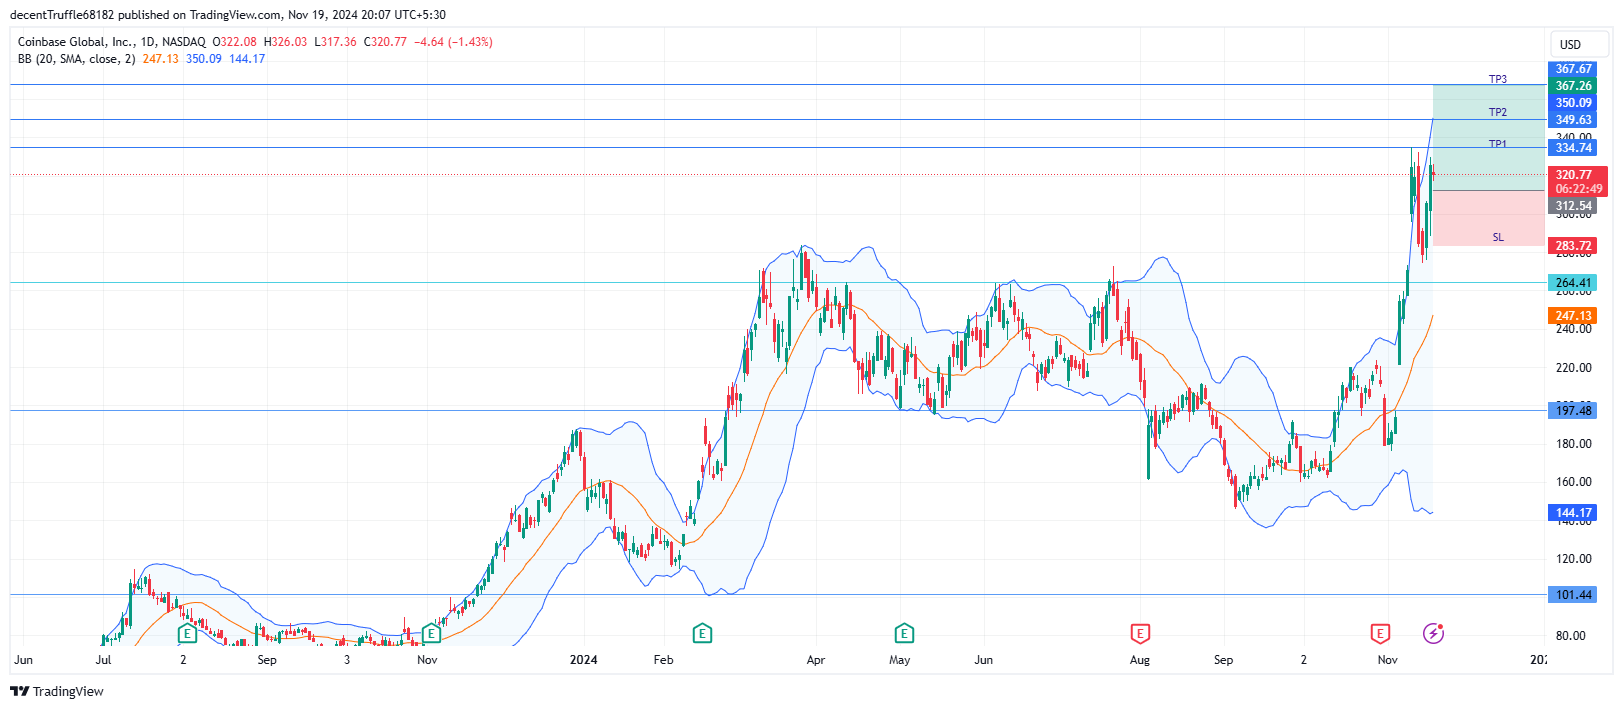This screenshot has width=1623, height=709.
Task: Select the TP3 label text
Action: 1497,79
